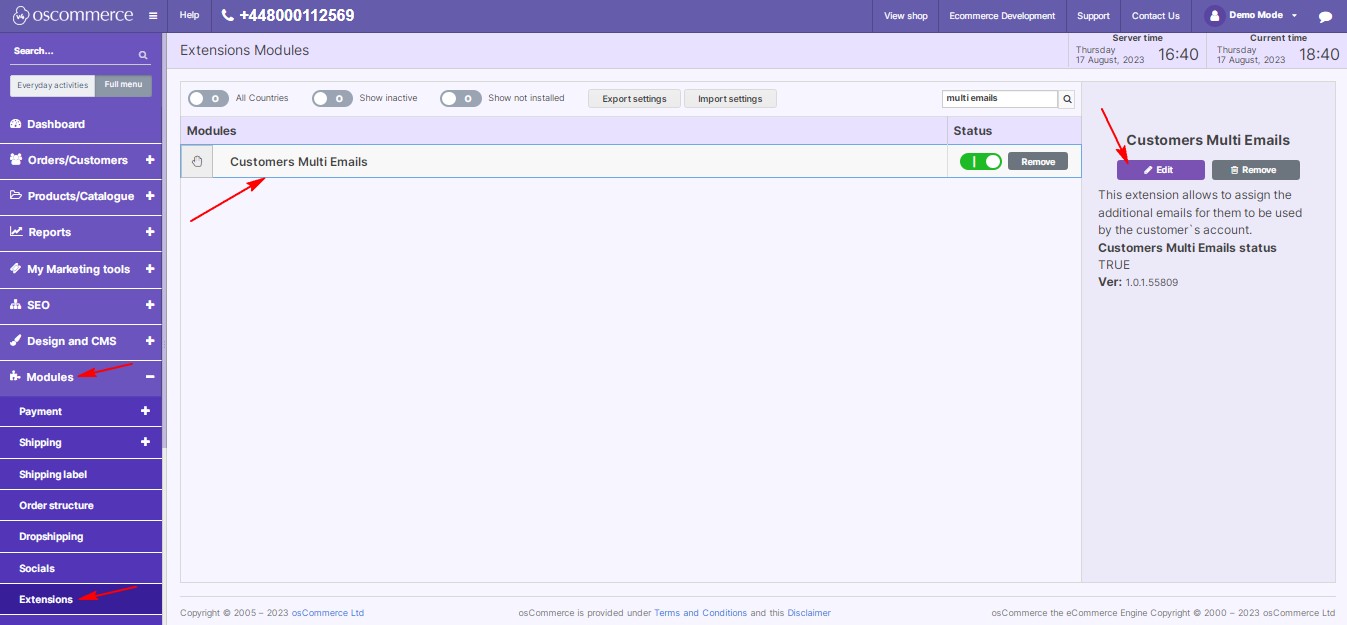Open Dropshipping submenu item
1347x625 pixels.
[x=81, y=536]
